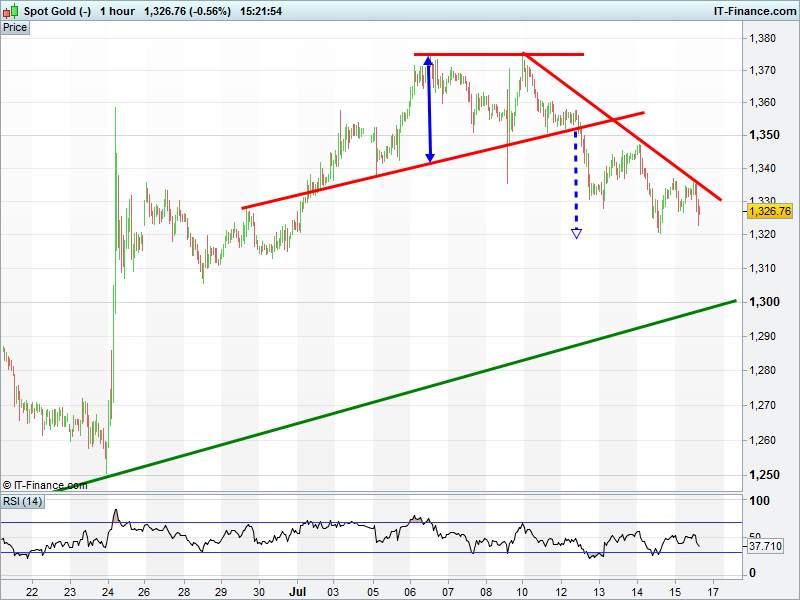Image resolution: width=800 pixels, height=600 pixels.
Task: Click the yellow 1,326.76 current price tag
Action: [x=770, y=211]
